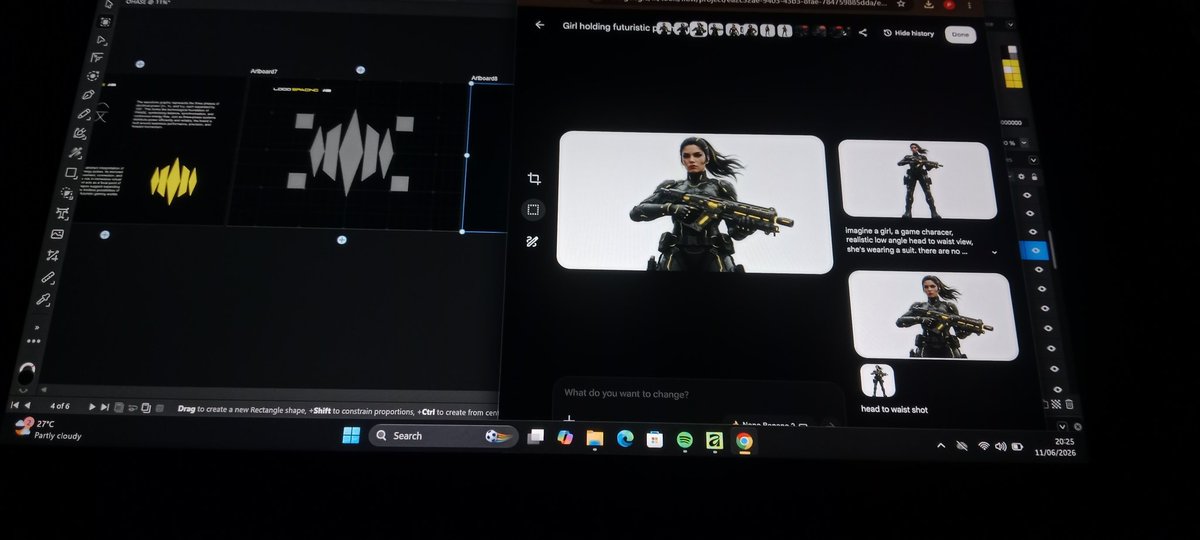Select the draw/edit brush icon
The height and width of the screenshot is (540, 1200).
[x=534, y=241]
